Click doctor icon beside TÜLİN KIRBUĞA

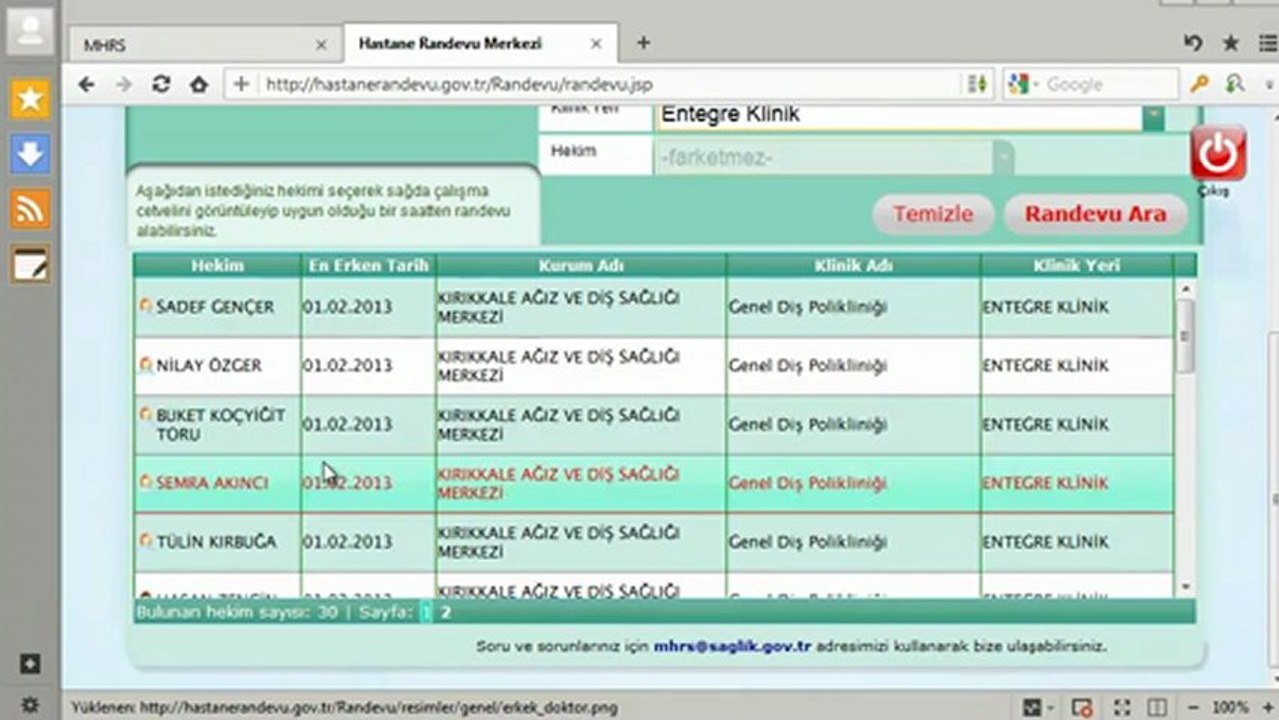(146, 541)
